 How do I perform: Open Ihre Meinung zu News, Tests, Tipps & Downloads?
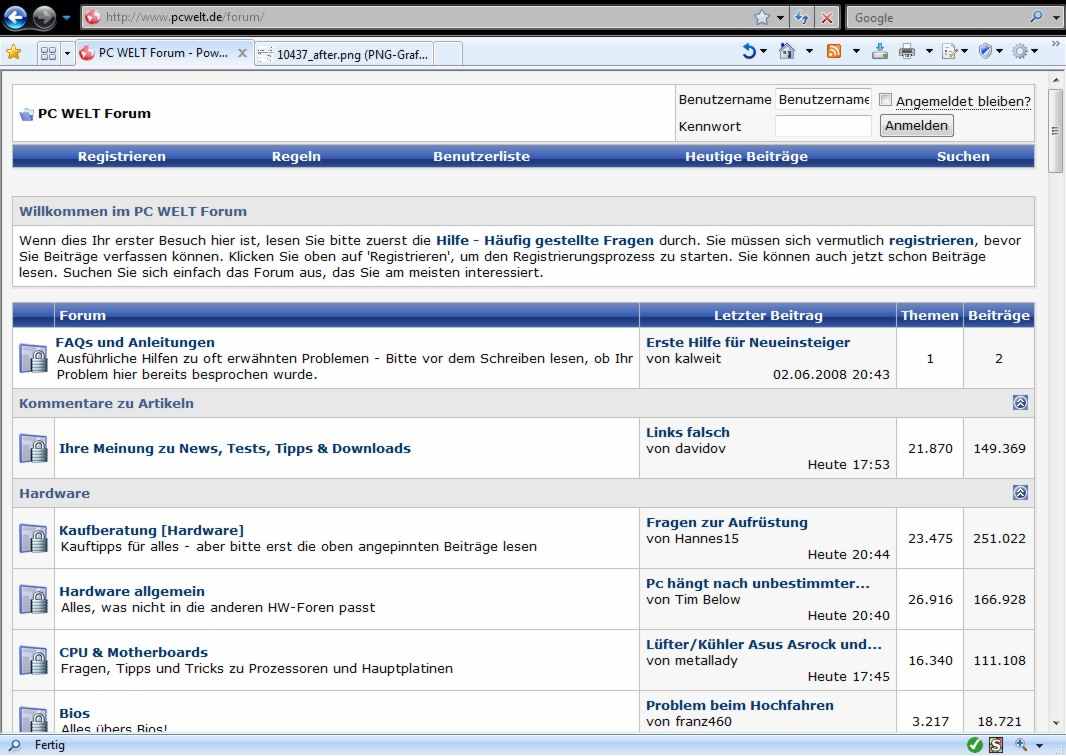coord(235,448)
